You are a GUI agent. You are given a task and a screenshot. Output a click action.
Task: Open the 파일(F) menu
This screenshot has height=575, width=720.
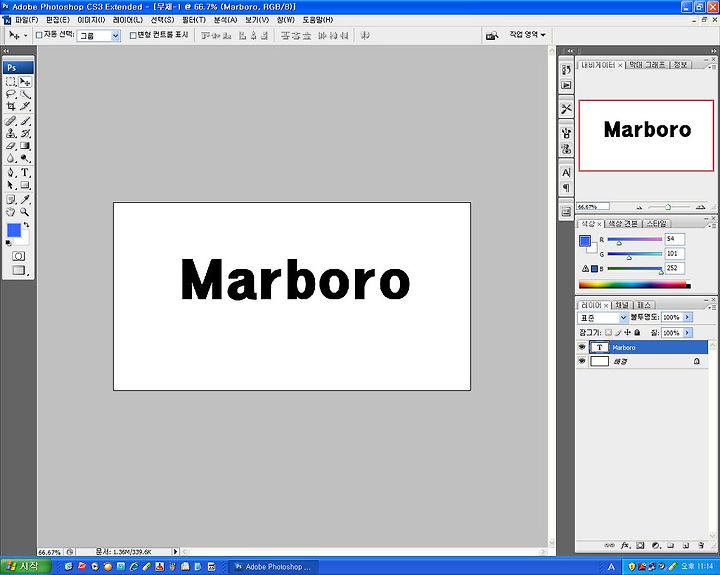(x=27, y=20)
